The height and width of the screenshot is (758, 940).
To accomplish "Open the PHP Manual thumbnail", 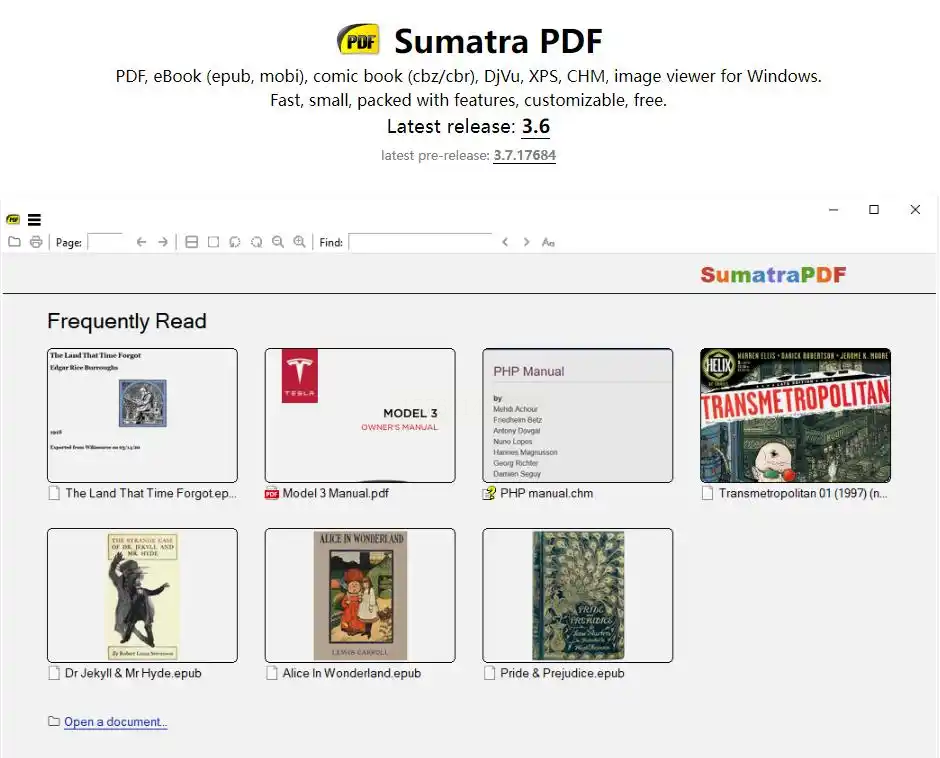I will coord(577,415).
